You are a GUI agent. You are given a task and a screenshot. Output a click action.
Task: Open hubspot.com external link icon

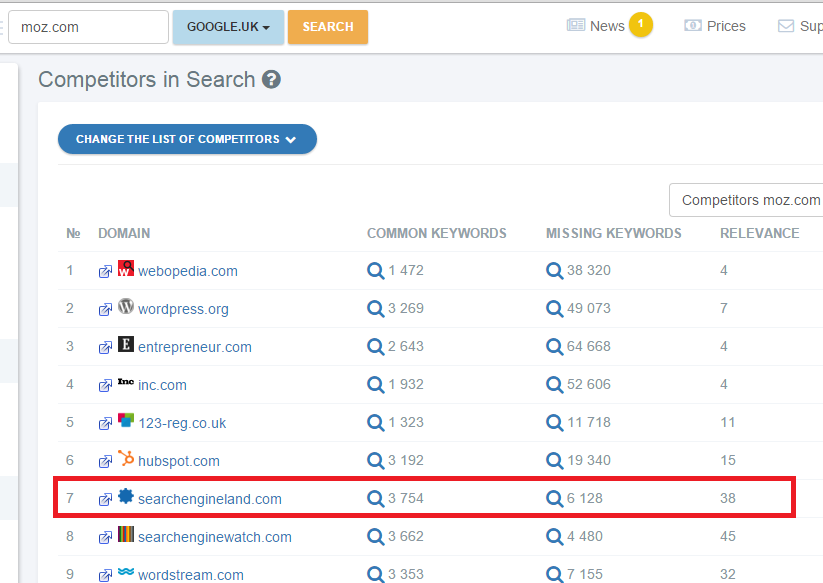tap(105, 461)
